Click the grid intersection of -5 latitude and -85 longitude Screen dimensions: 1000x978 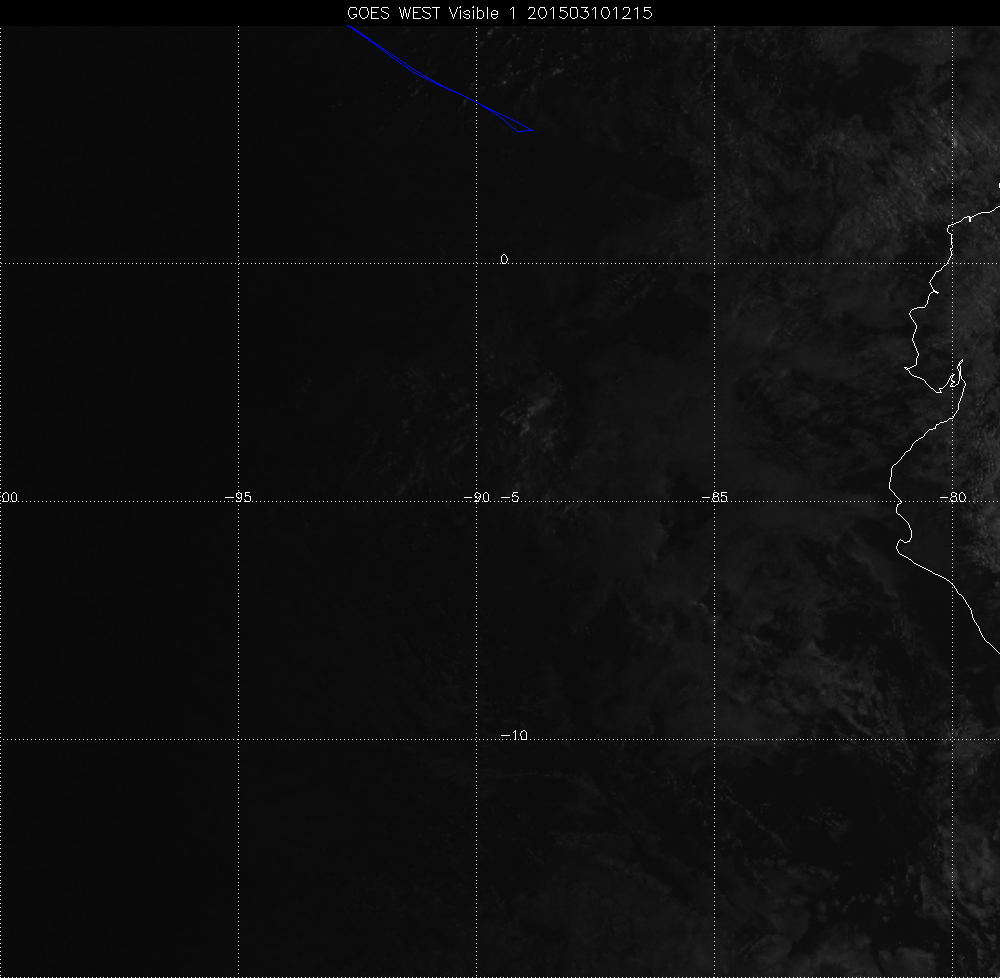click(715, 501)
